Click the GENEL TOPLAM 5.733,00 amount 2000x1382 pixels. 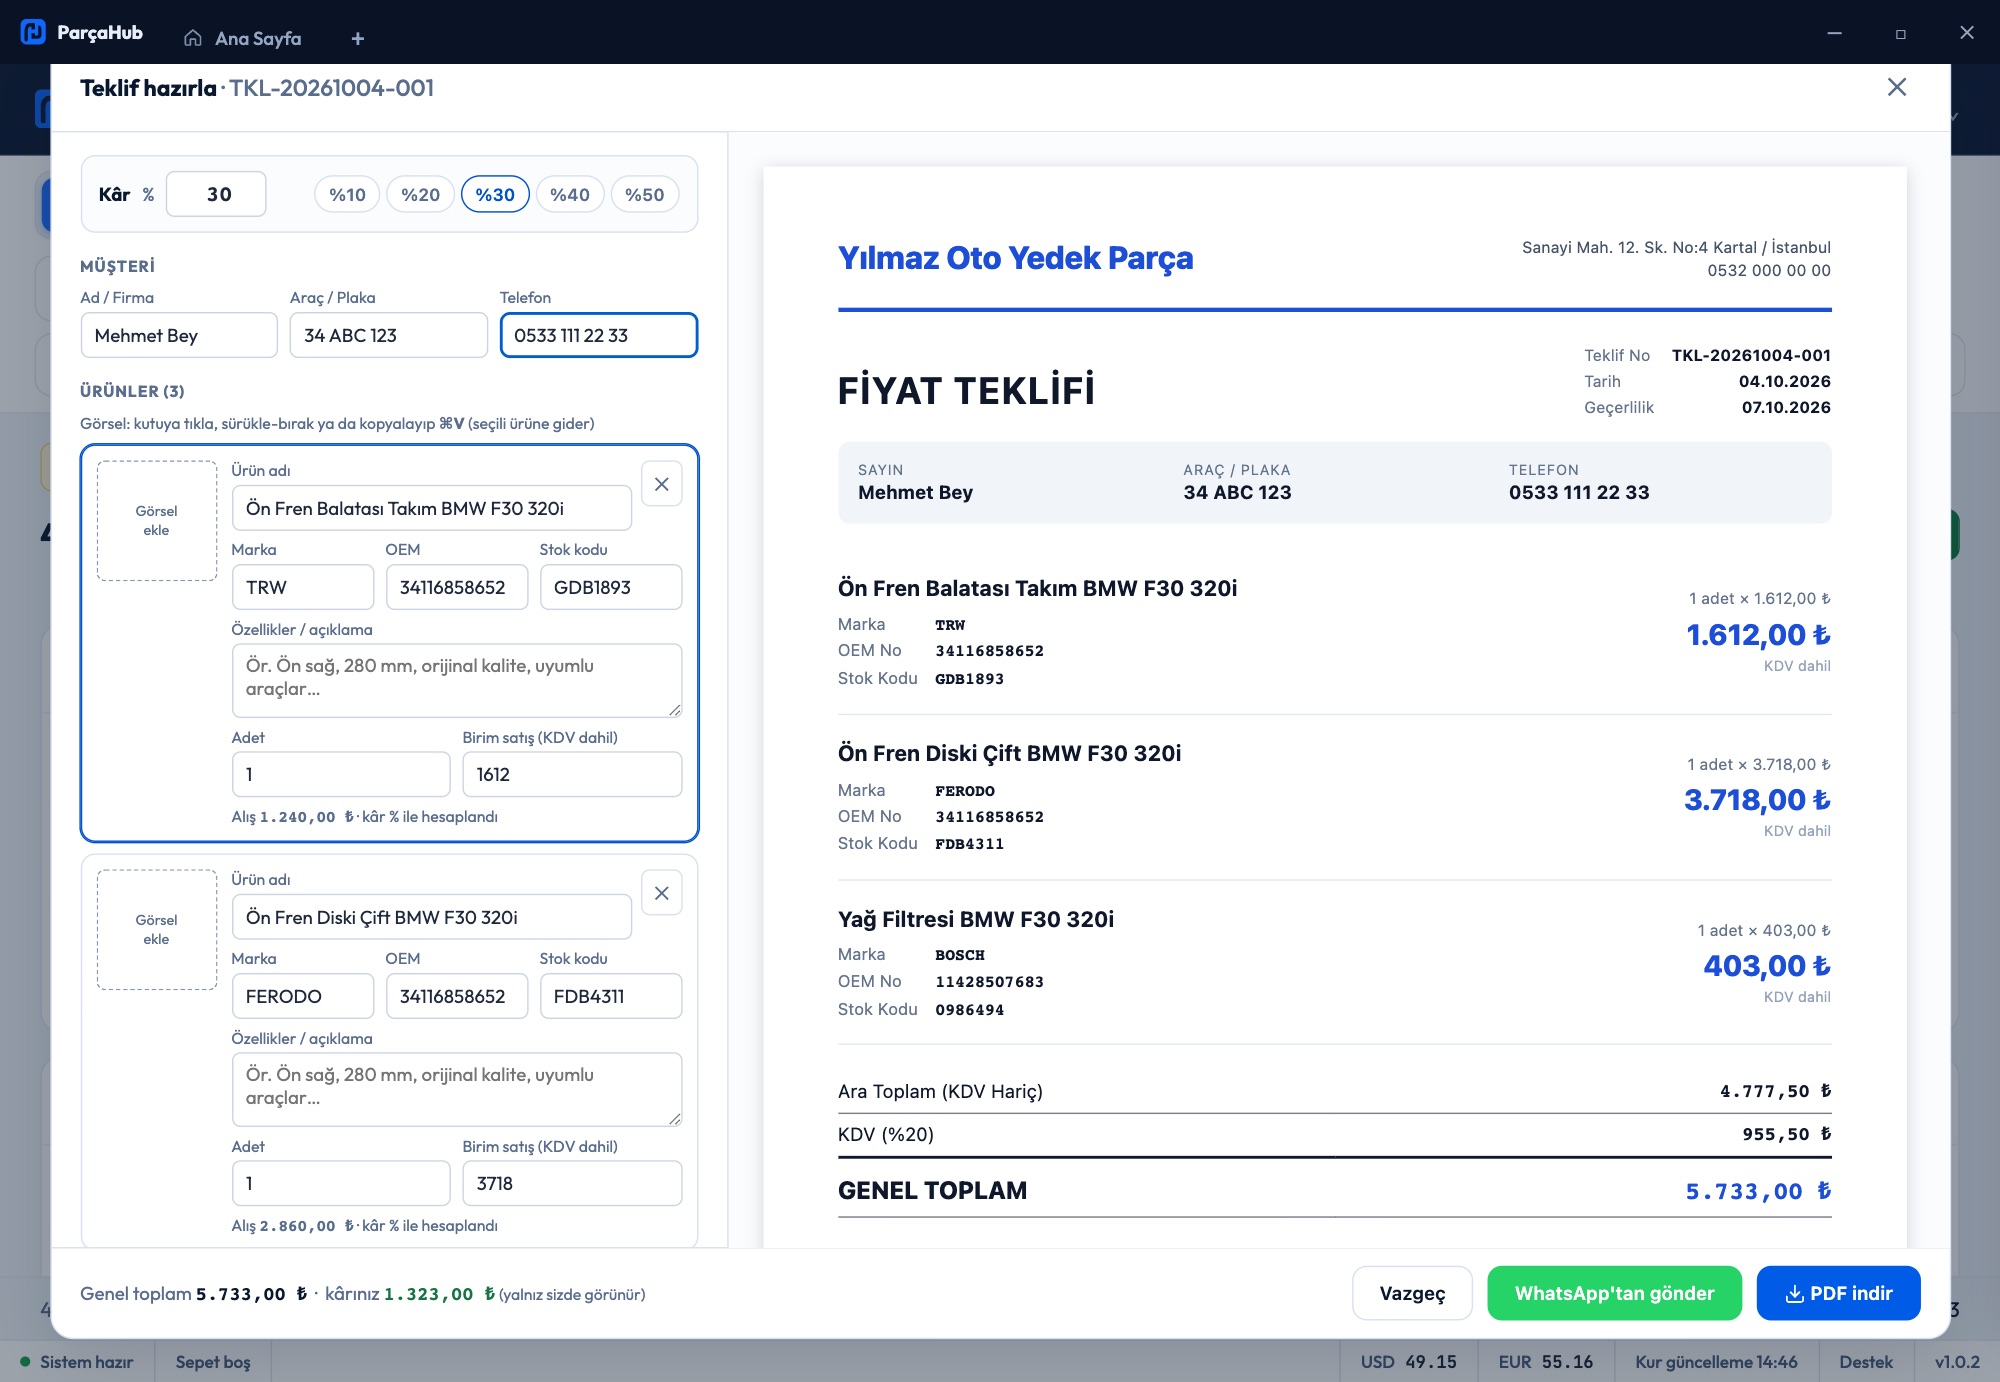click(1758, 1191)
